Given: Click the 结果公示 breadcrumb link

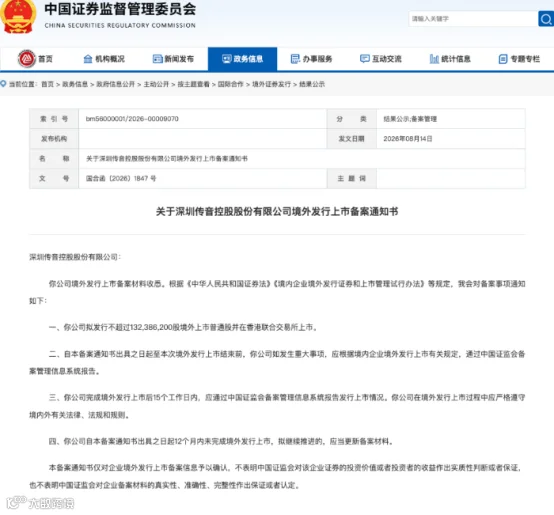Looking at the screenshot, I should (x=312, y=84).
